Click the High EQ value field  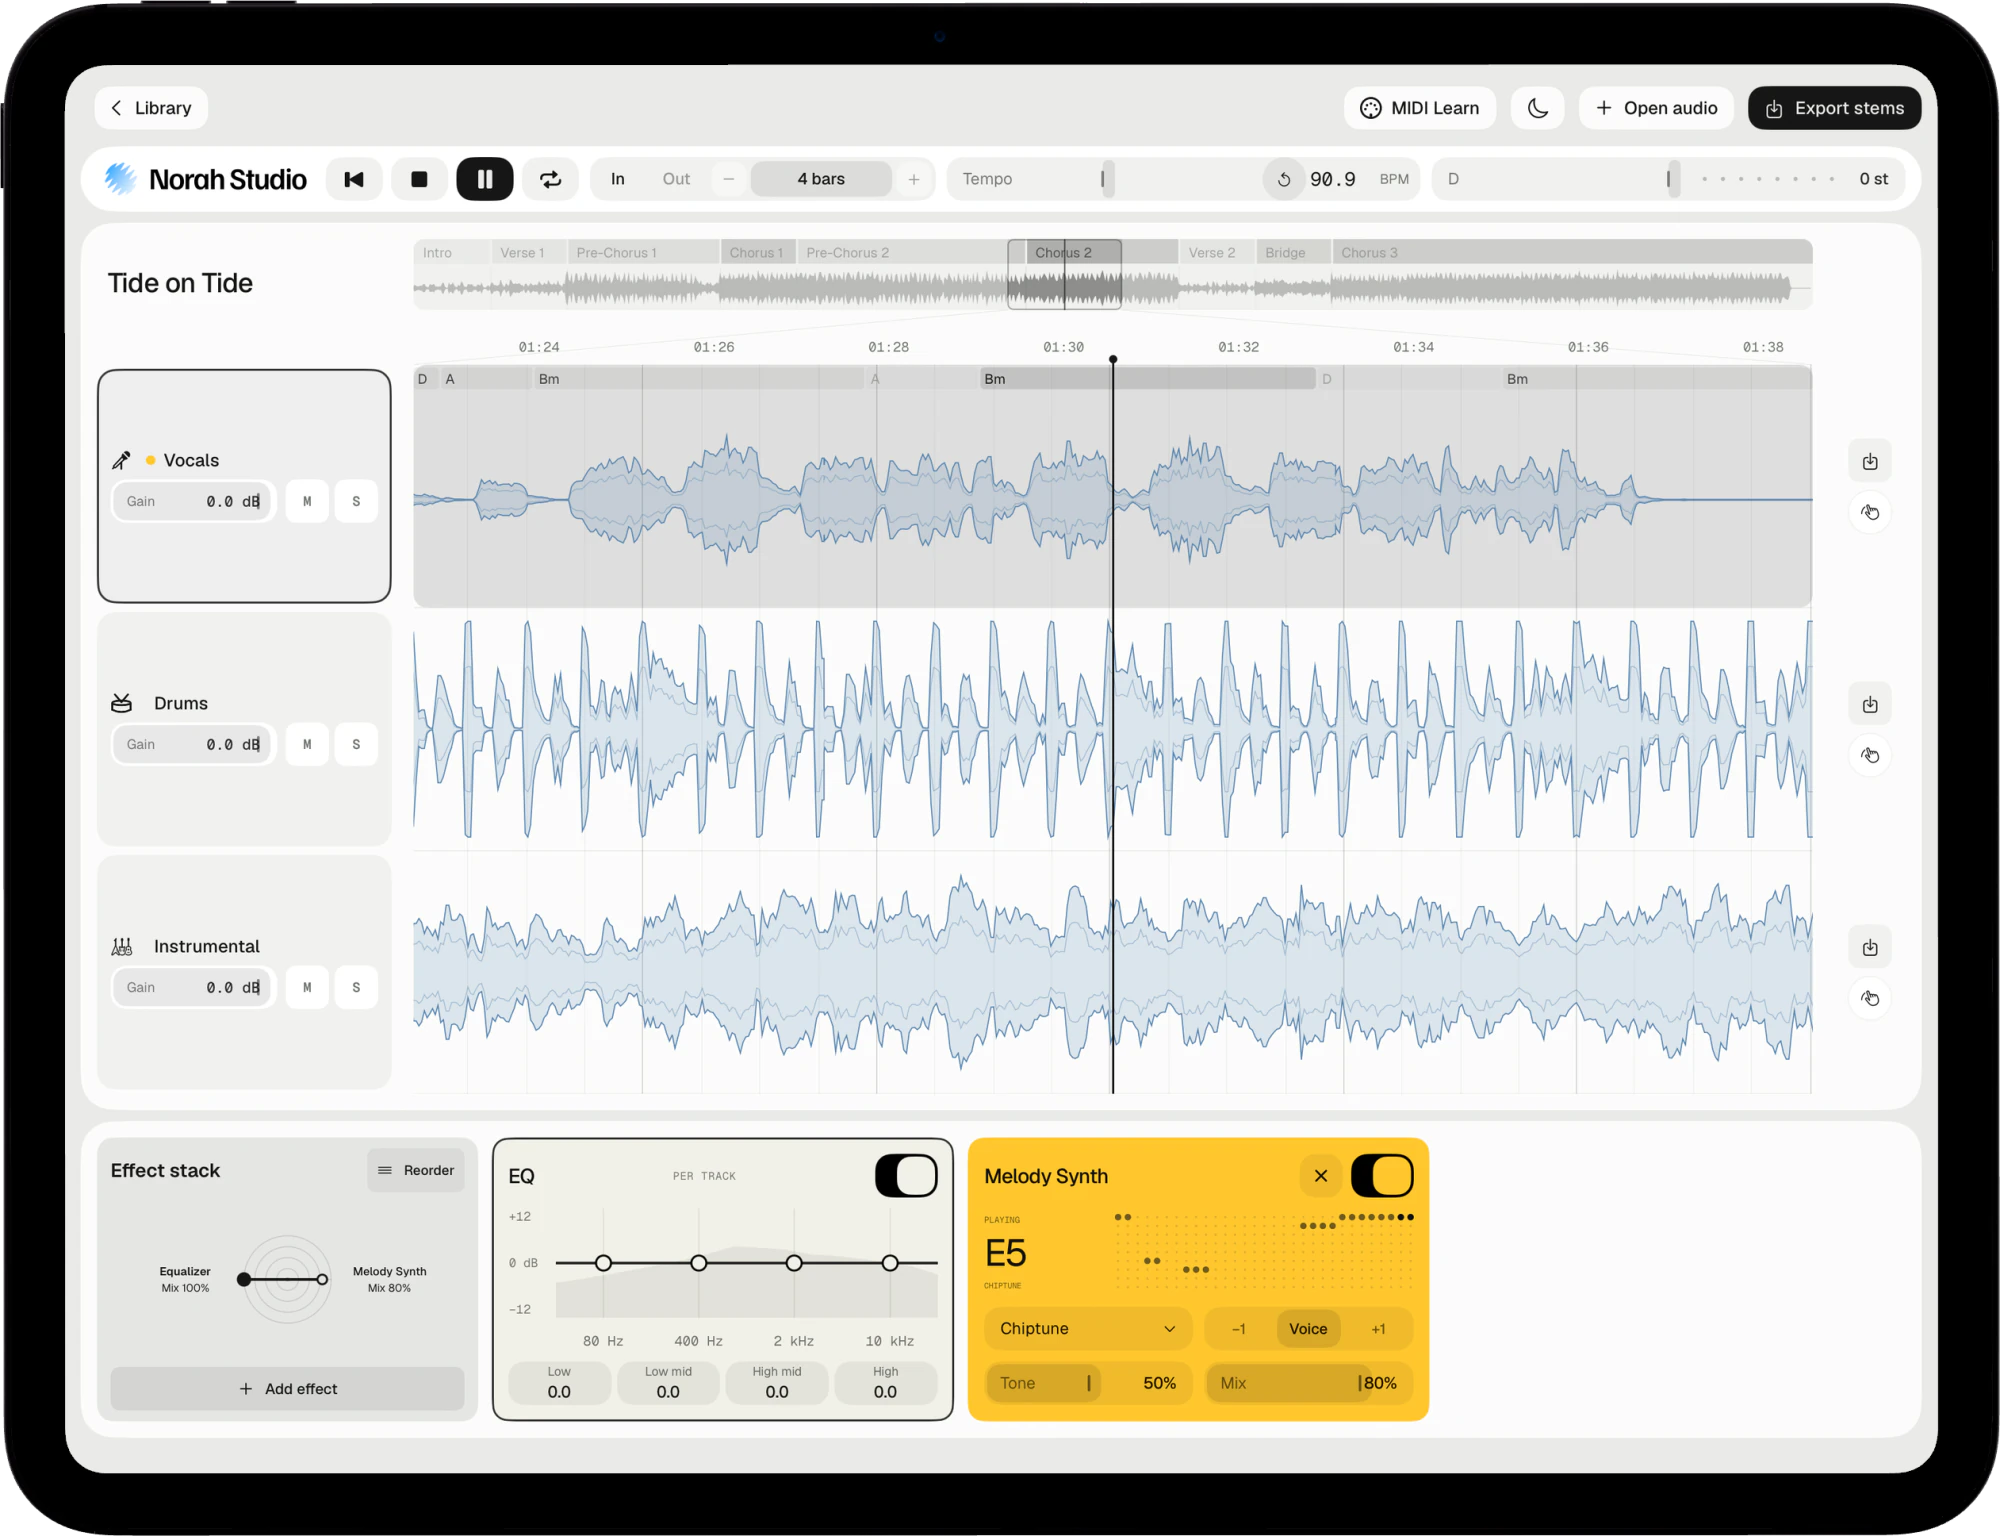(x=885, y=1383)
